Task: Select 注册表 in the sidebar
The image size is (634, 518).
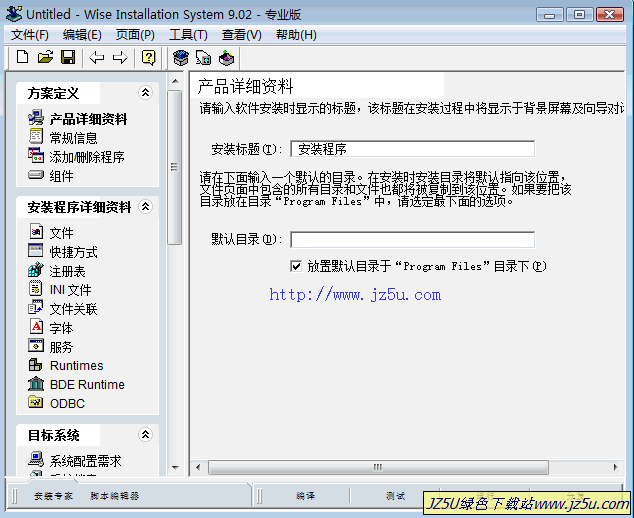Action: (x=68, y=271)
